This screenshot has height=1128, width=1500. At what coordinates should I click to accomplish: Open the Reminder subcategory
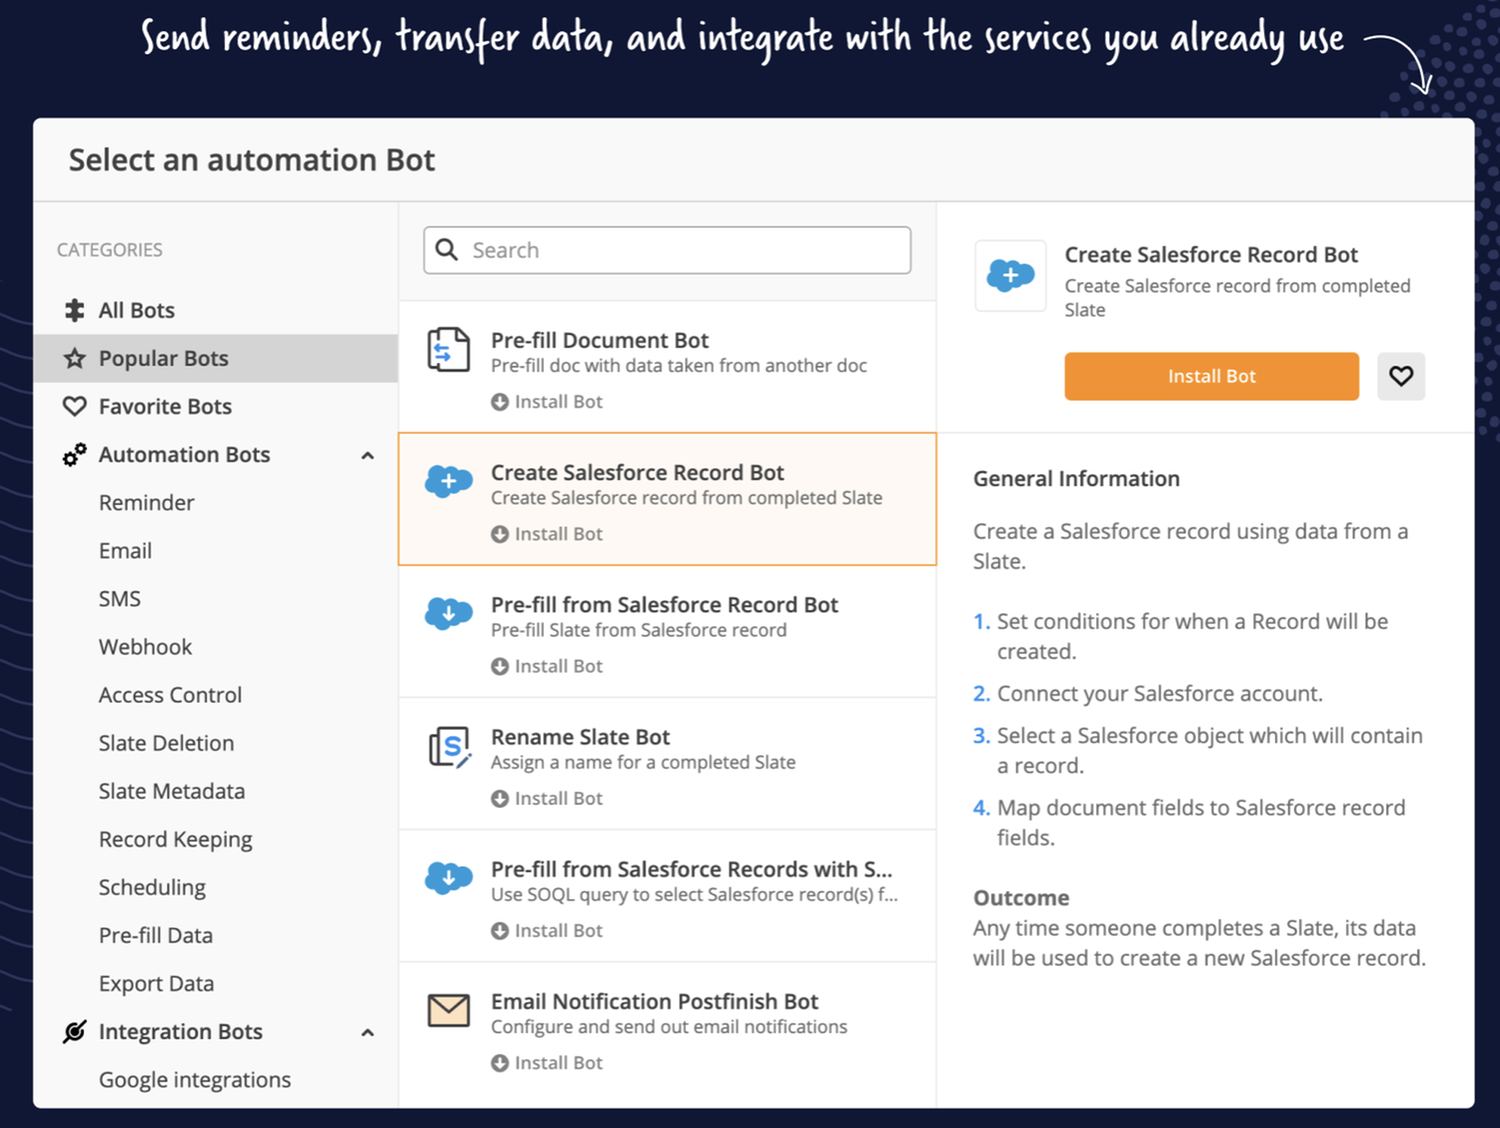coord(146,503)
